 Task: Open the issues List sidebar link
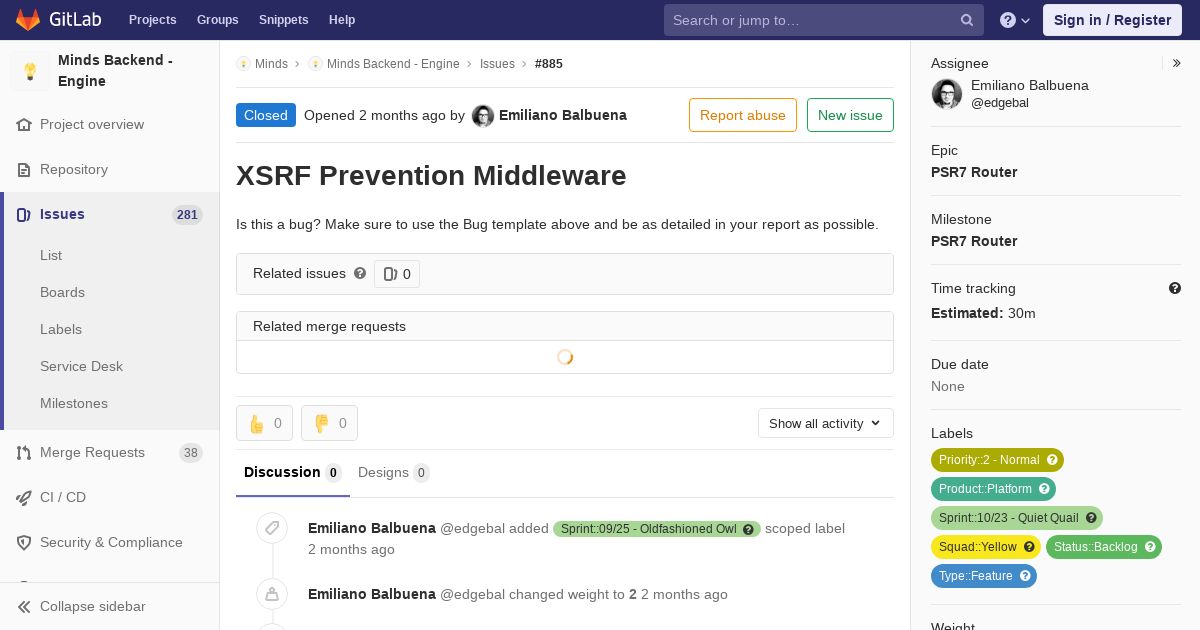51,255
